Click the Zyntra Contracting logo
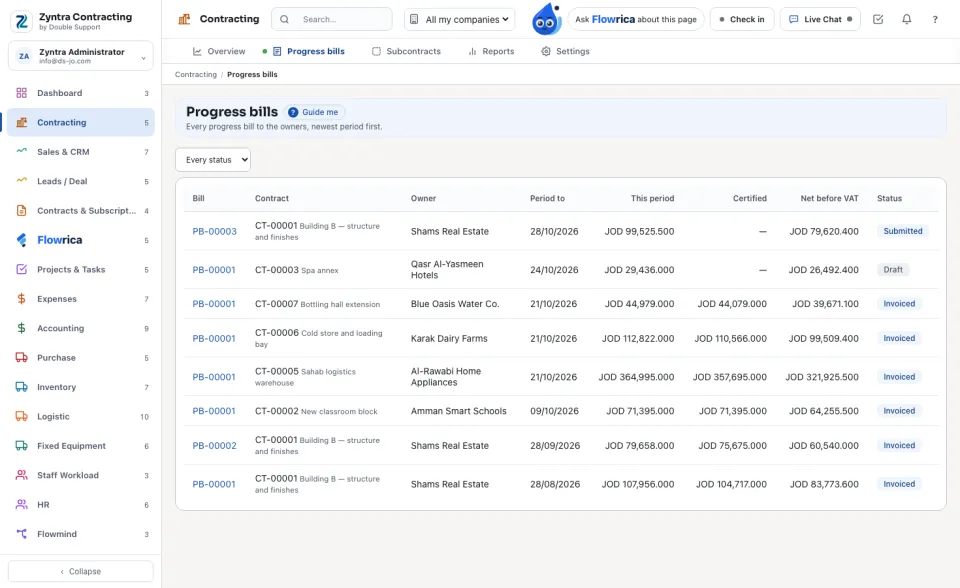The width and height of the screenshot is (960, 588). (x=21, y=21)
